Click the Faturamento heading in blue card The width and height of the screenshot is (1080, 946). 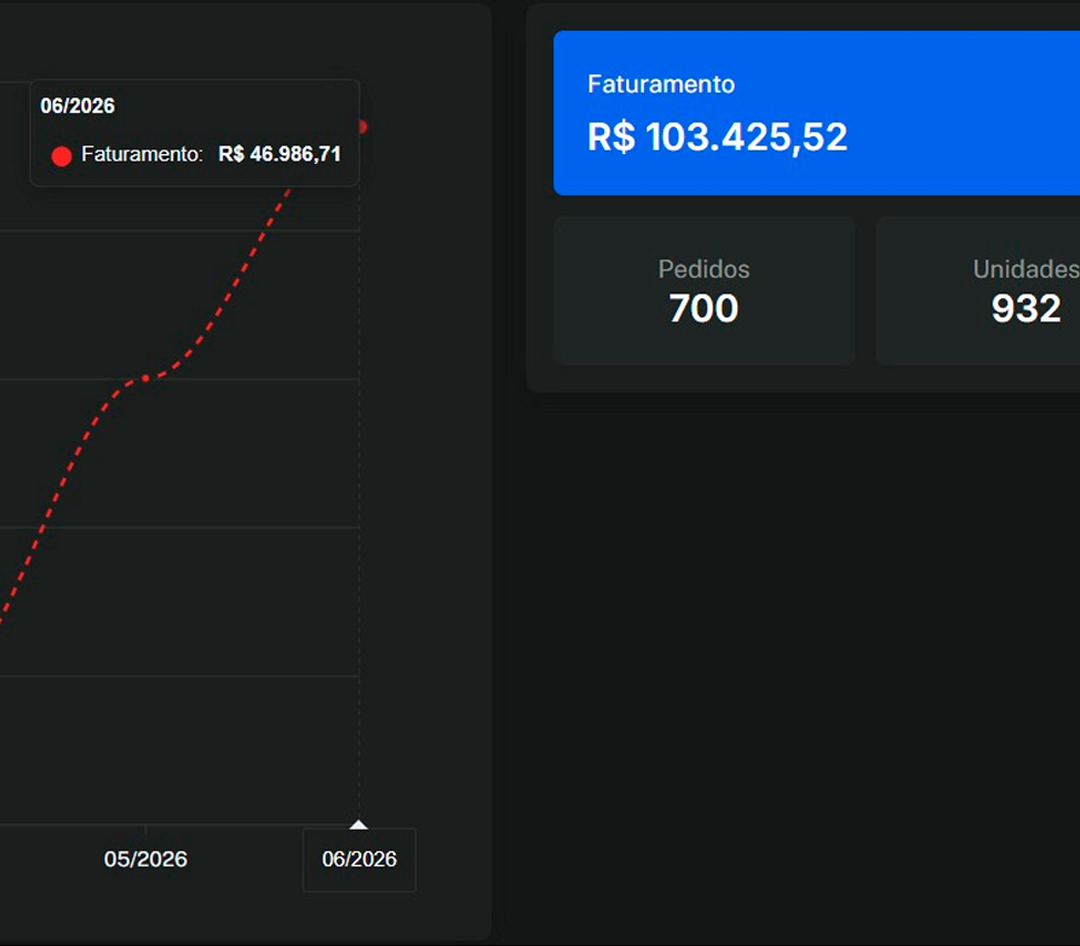coord(661,84)
